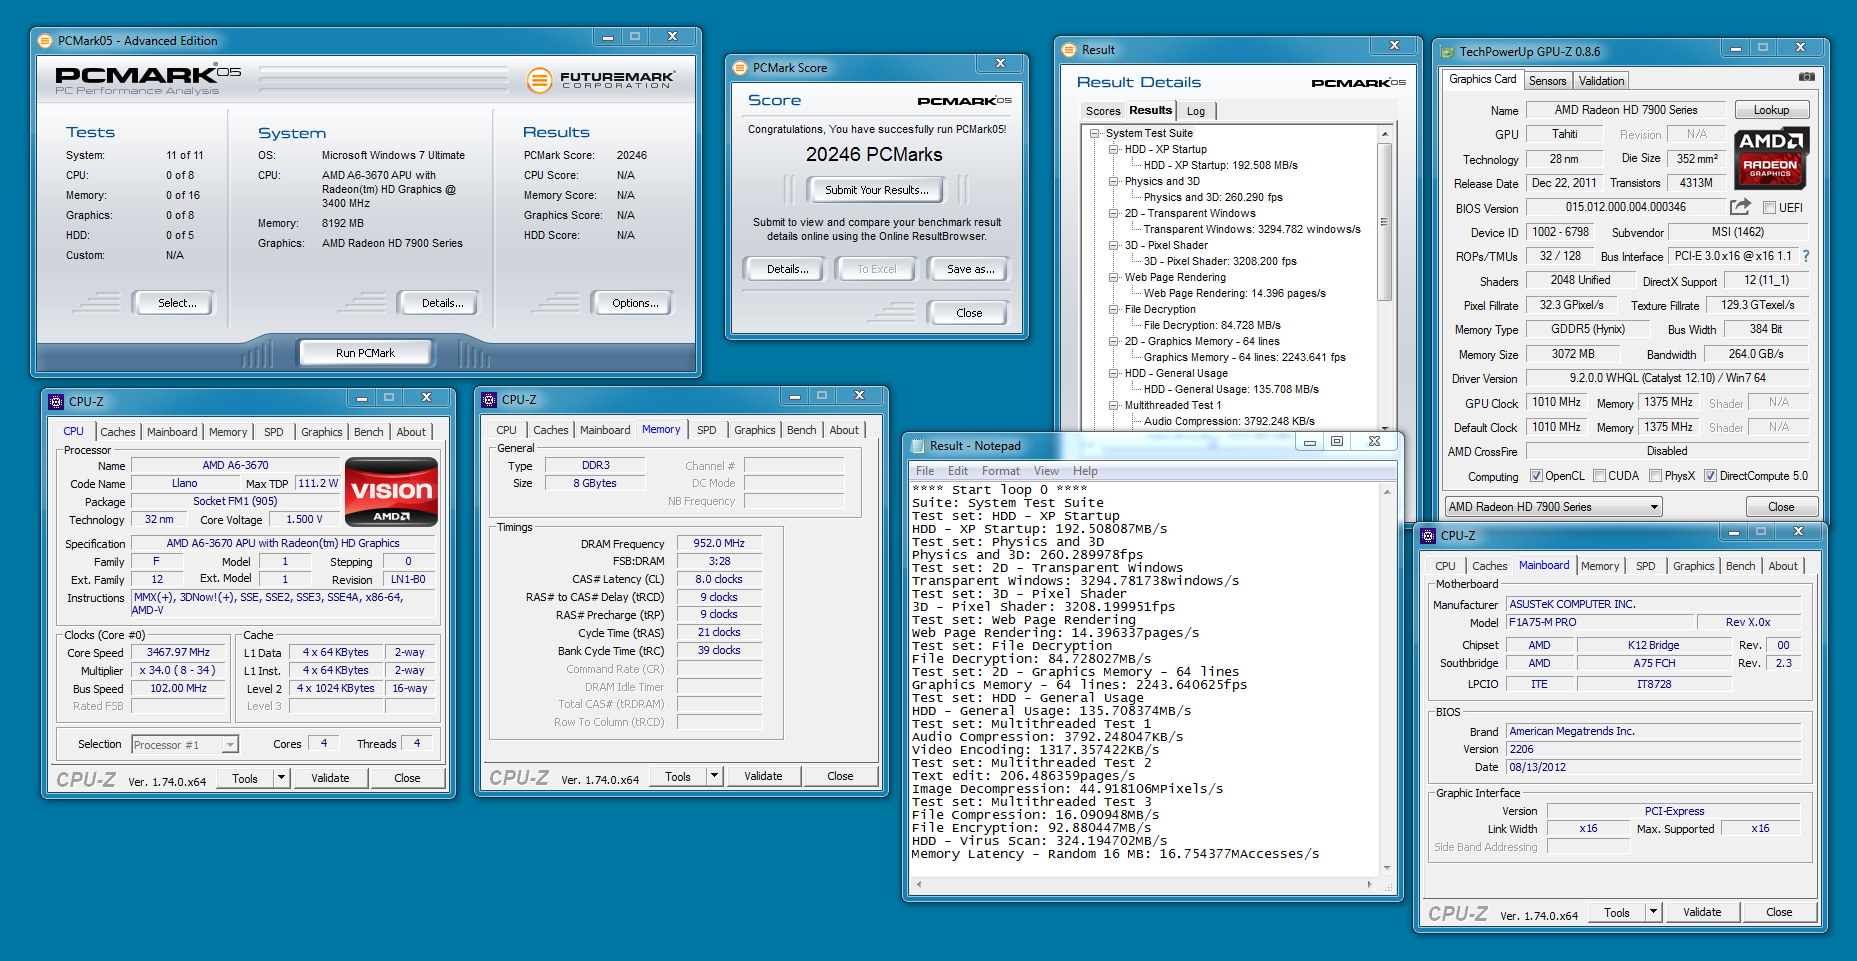Open the Caches tab in CPU-Z CPU window
The height and width of the screenshot is (961, 1857).
click(118, 432)
